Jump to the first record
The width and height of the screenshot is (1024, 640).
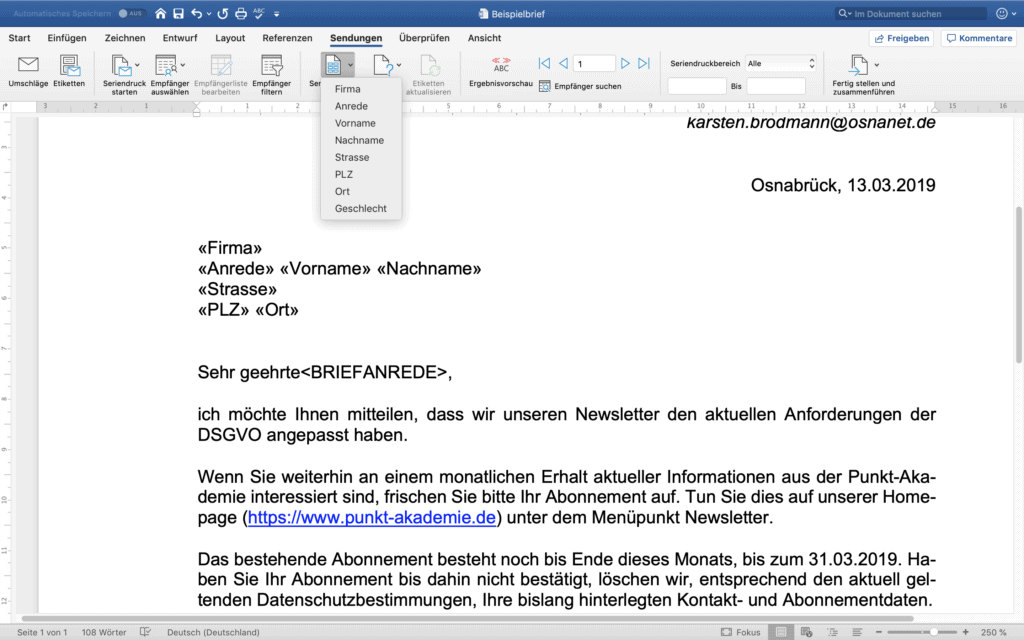pyautogui.click(x=544, y=63)
